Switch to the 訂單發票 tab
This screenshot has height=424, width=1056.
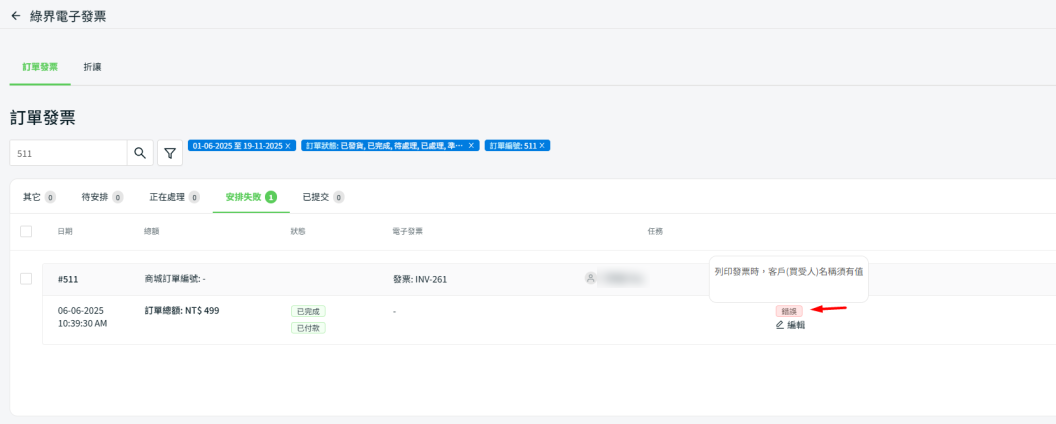tap(40, 67)
